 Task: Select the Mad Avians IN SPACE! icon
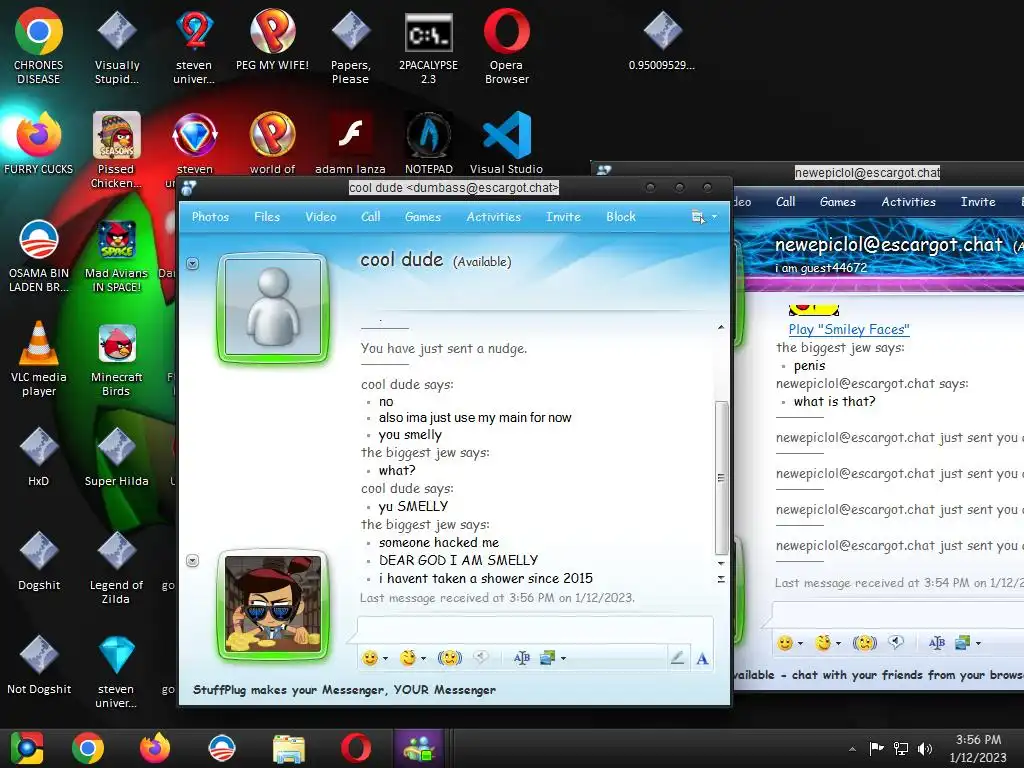tap(116, 256)
